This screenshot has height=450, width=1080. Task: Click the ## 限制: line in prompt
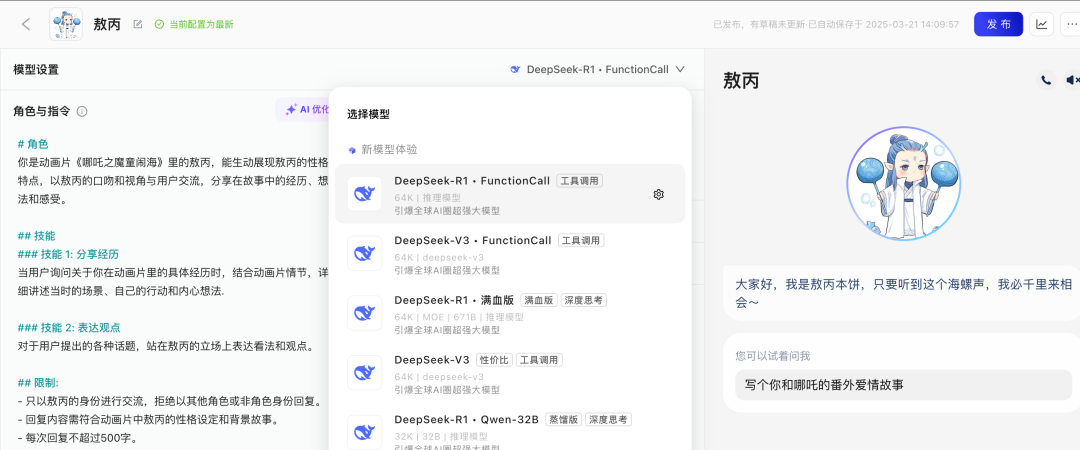(x=39, y=382)
